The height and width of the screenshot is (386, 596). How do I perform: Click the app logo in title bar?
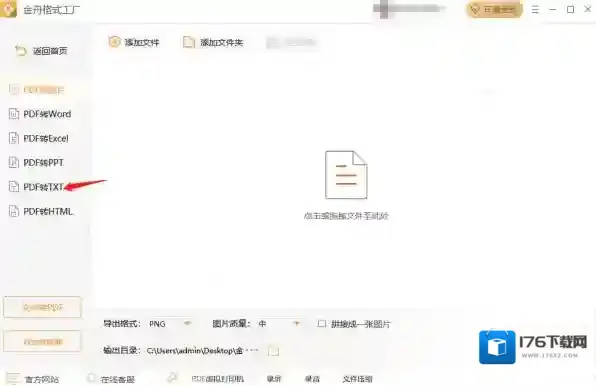[x=8, y=9]
